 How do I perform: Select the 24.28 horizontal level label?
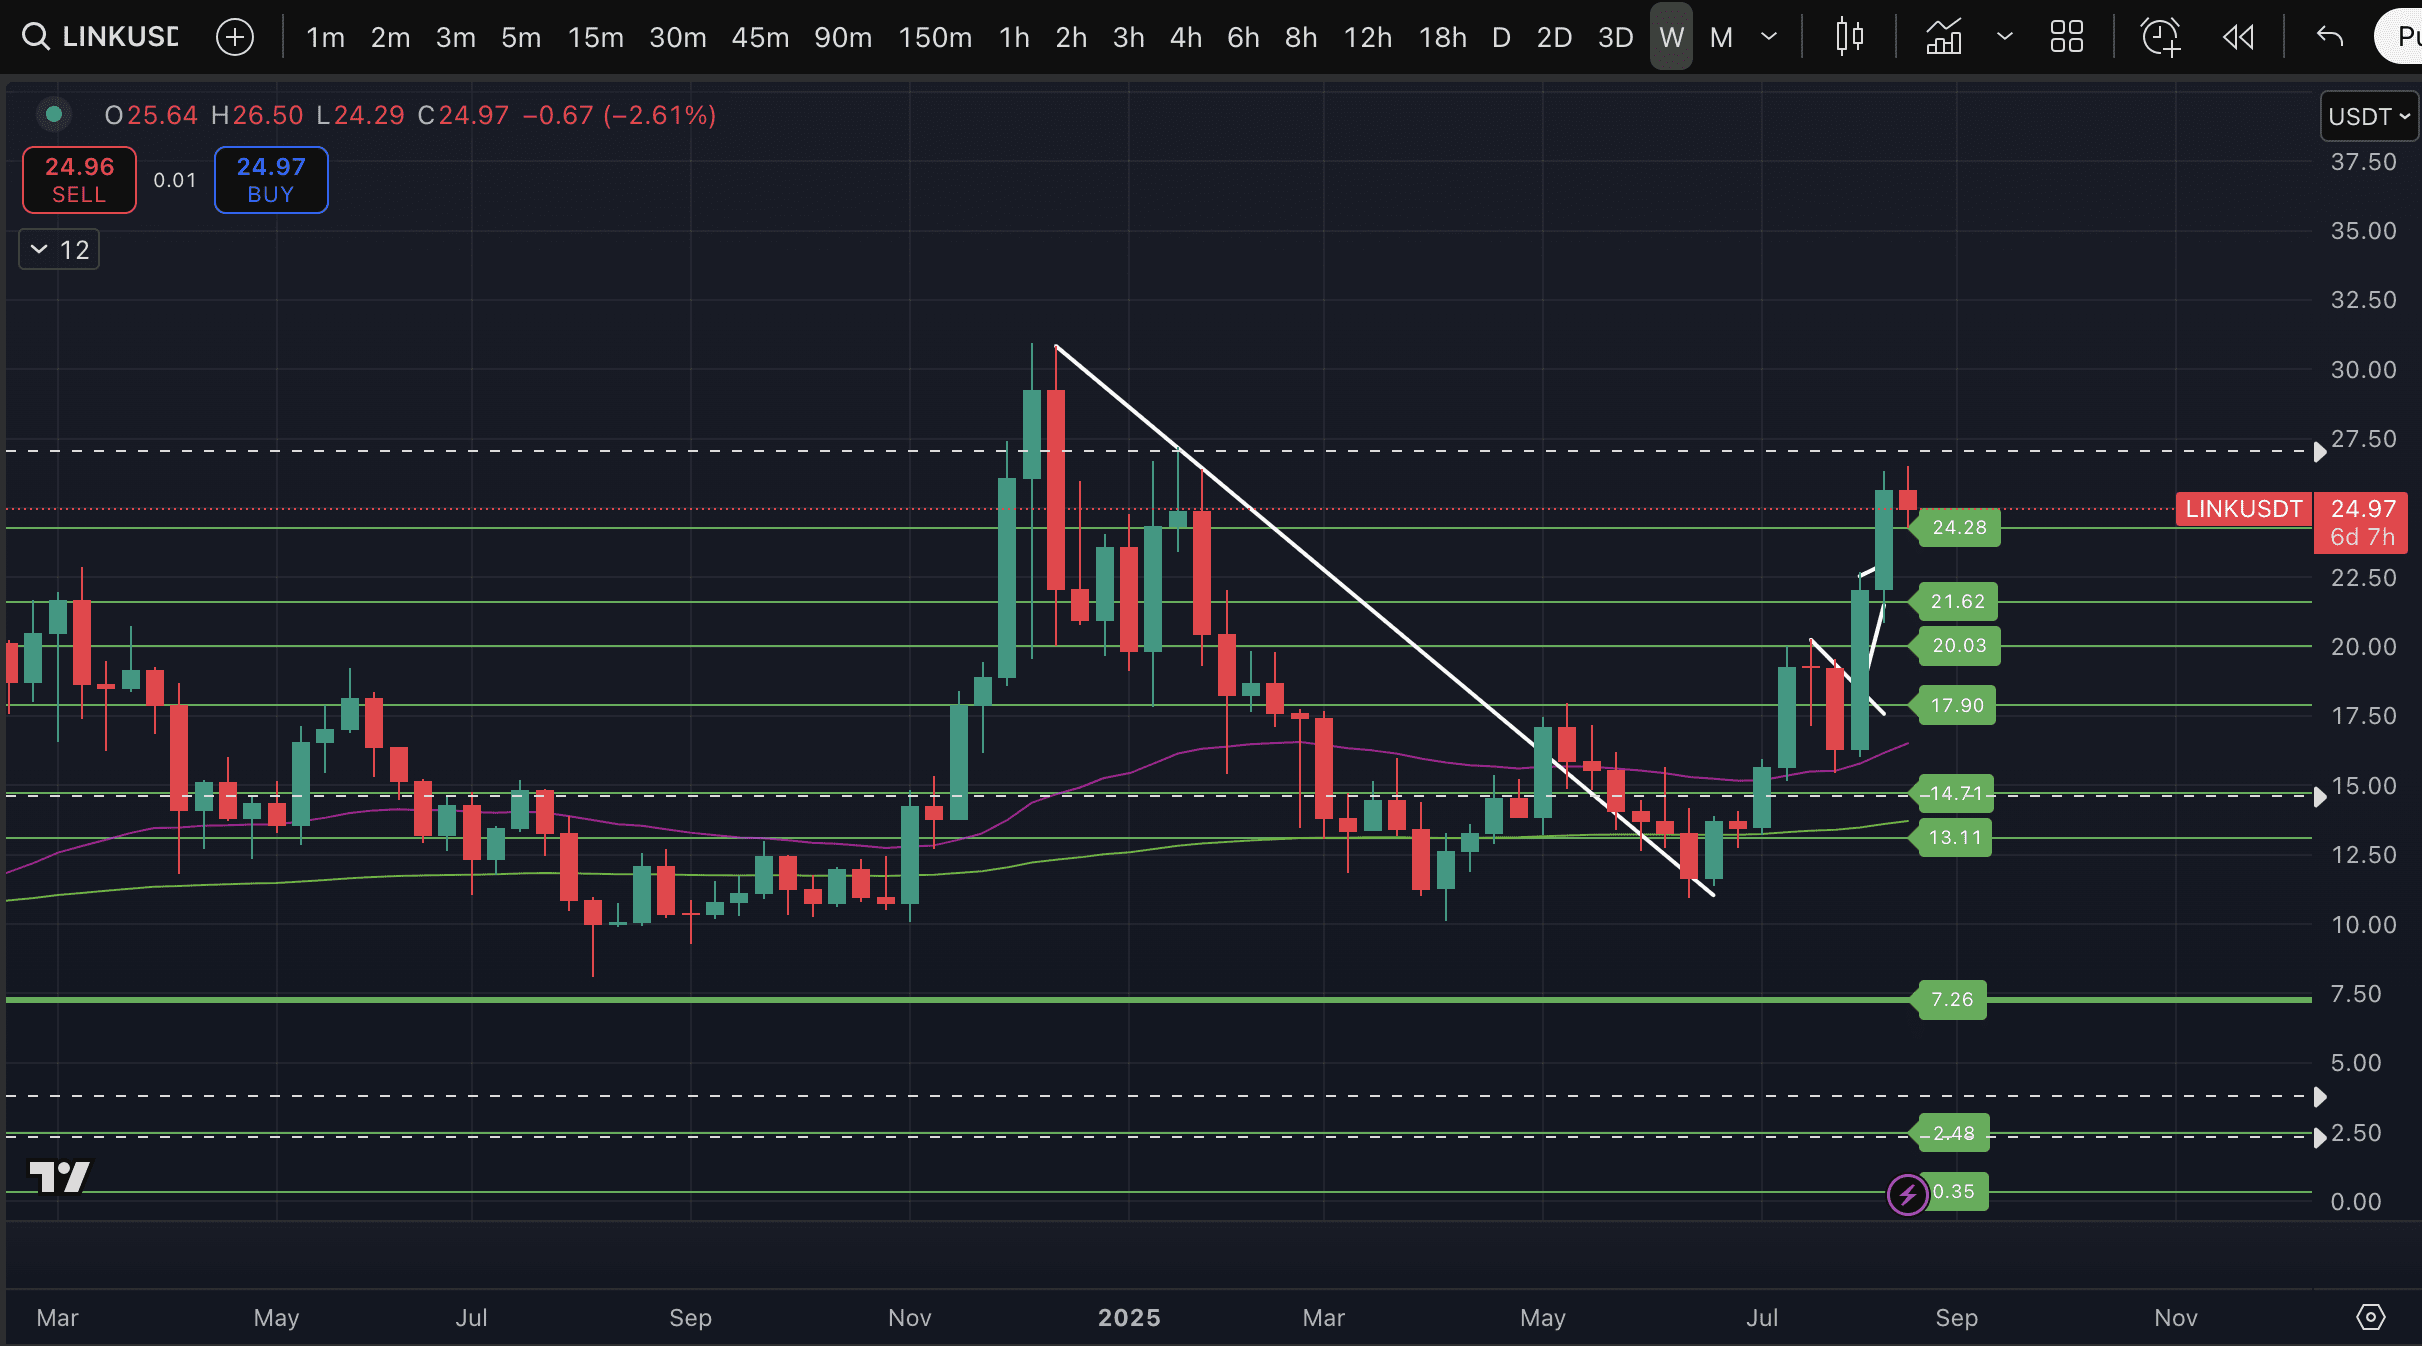[1958, 527]
